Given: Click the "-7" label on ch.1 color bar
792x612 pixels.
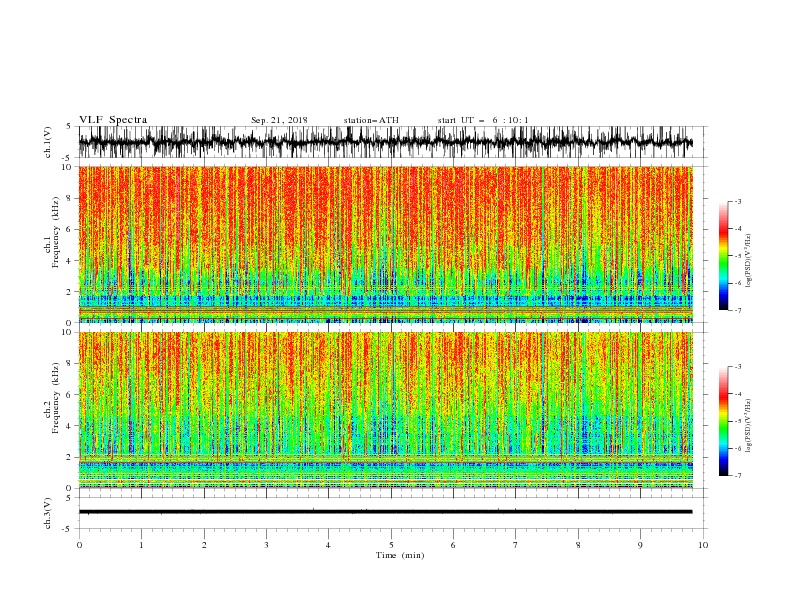Looking at the screenshot, I should [738, 311].
